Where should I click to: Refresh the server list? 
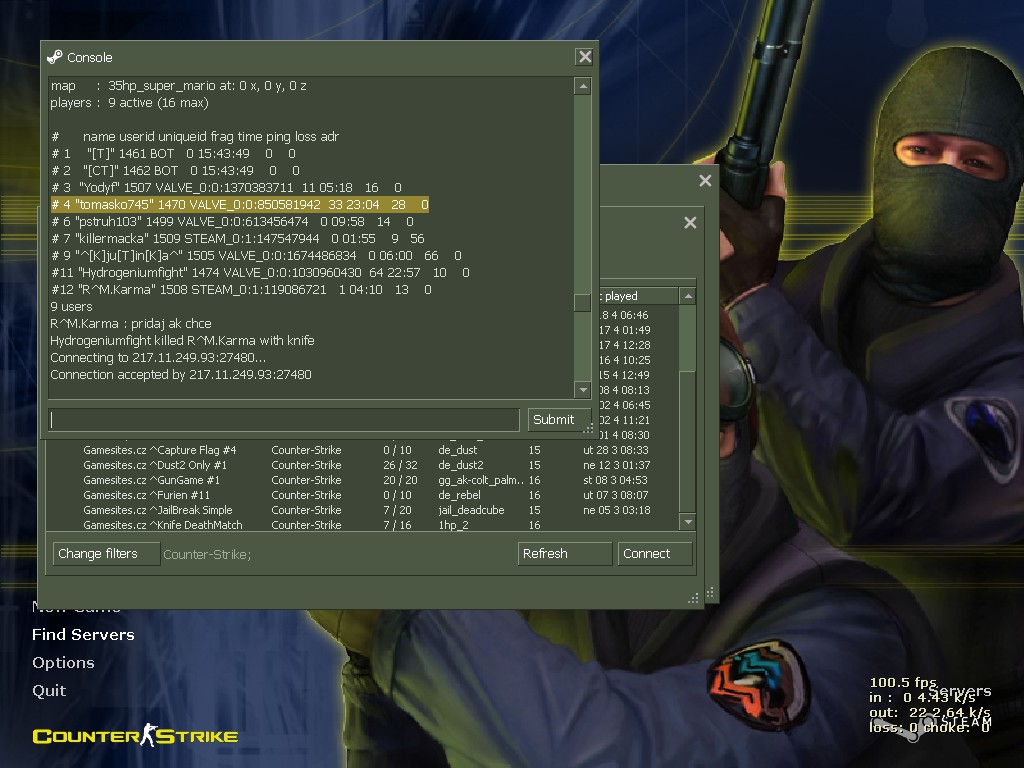point(564,554)
